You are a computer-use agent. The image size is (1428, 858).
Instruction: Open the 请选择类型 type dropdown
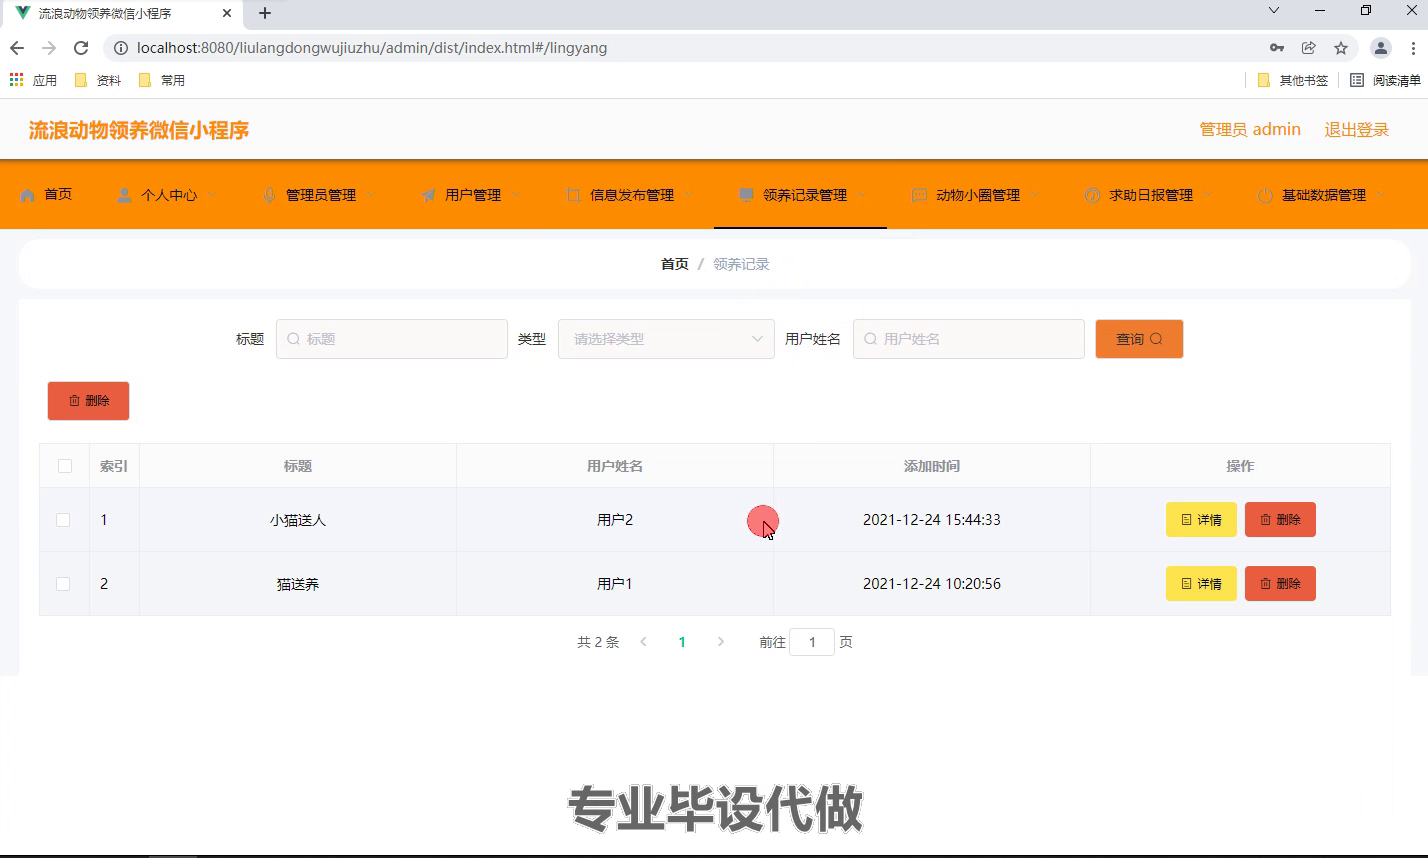[666, 339]
